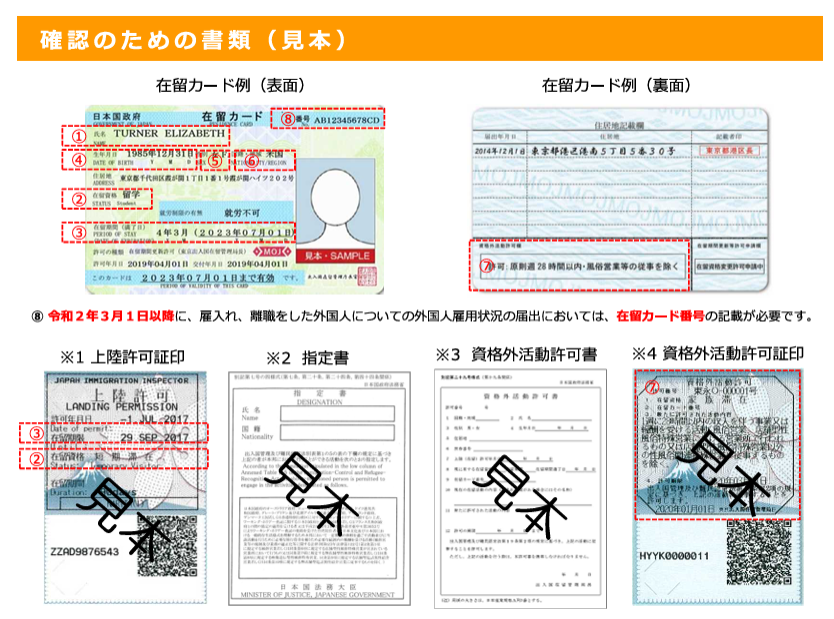Image resolution: width=834 pixels, height=619 pixels.
Task: Select the caption 在留カード例（裏面）
Action: pyautogui.click(x=617, y=85)
